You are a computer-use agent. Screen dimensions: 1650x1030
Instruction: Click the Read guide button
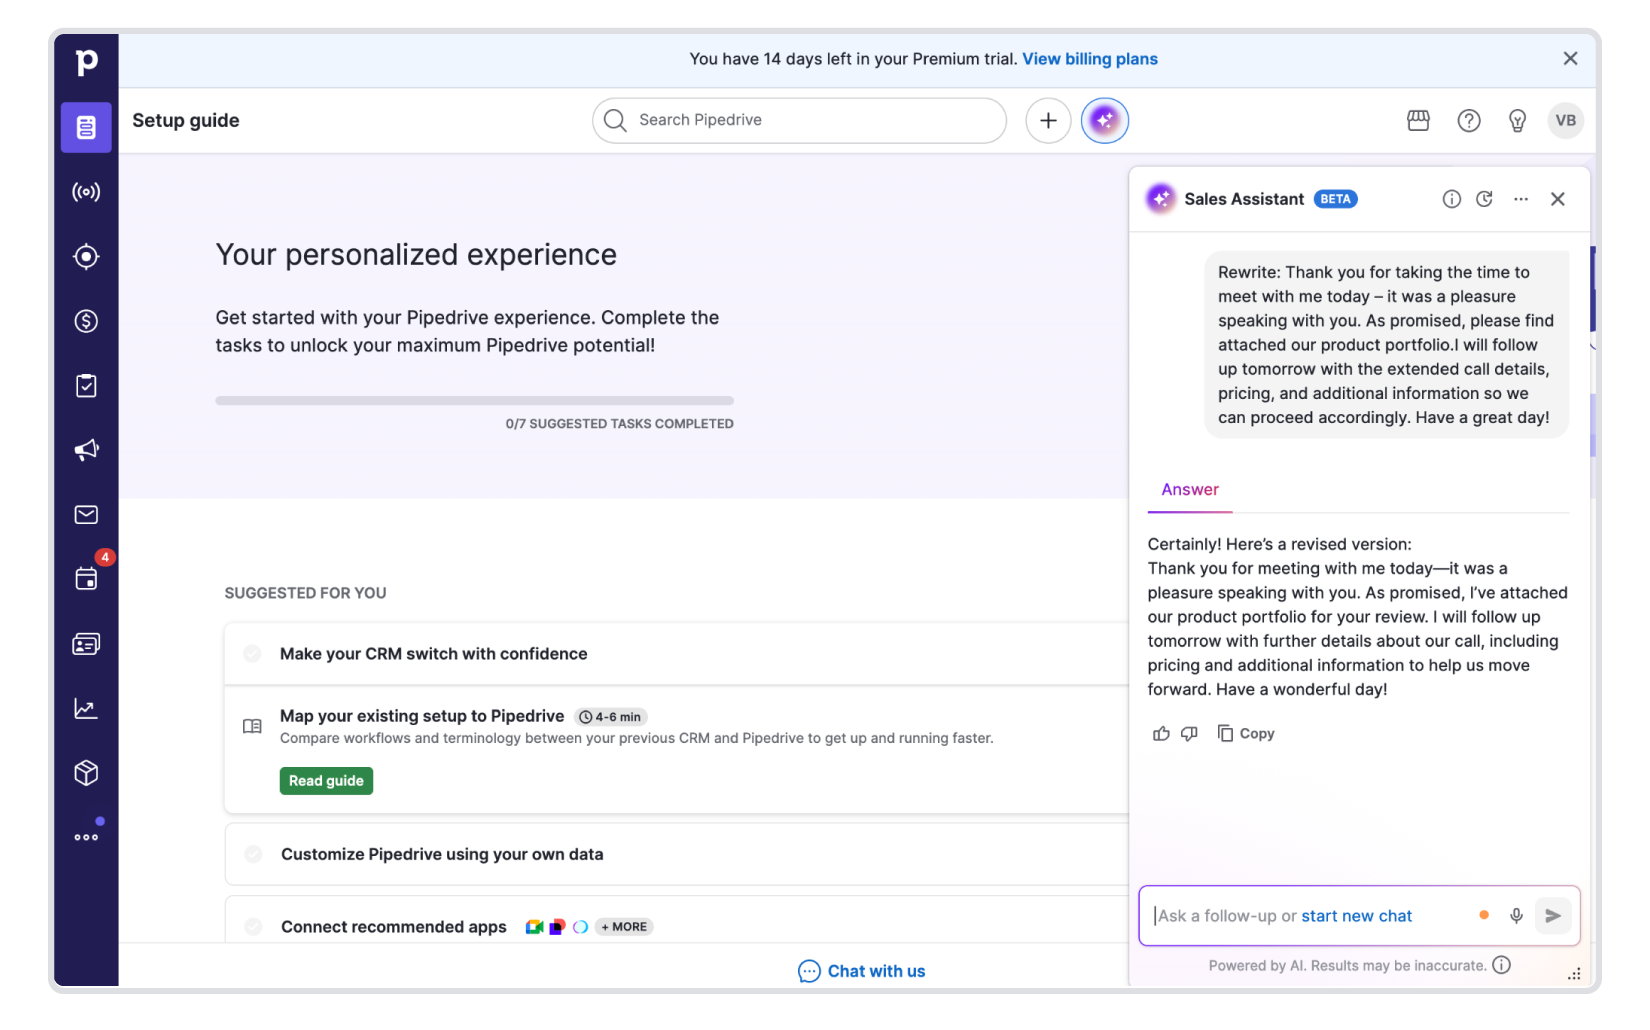pos(326,781)
